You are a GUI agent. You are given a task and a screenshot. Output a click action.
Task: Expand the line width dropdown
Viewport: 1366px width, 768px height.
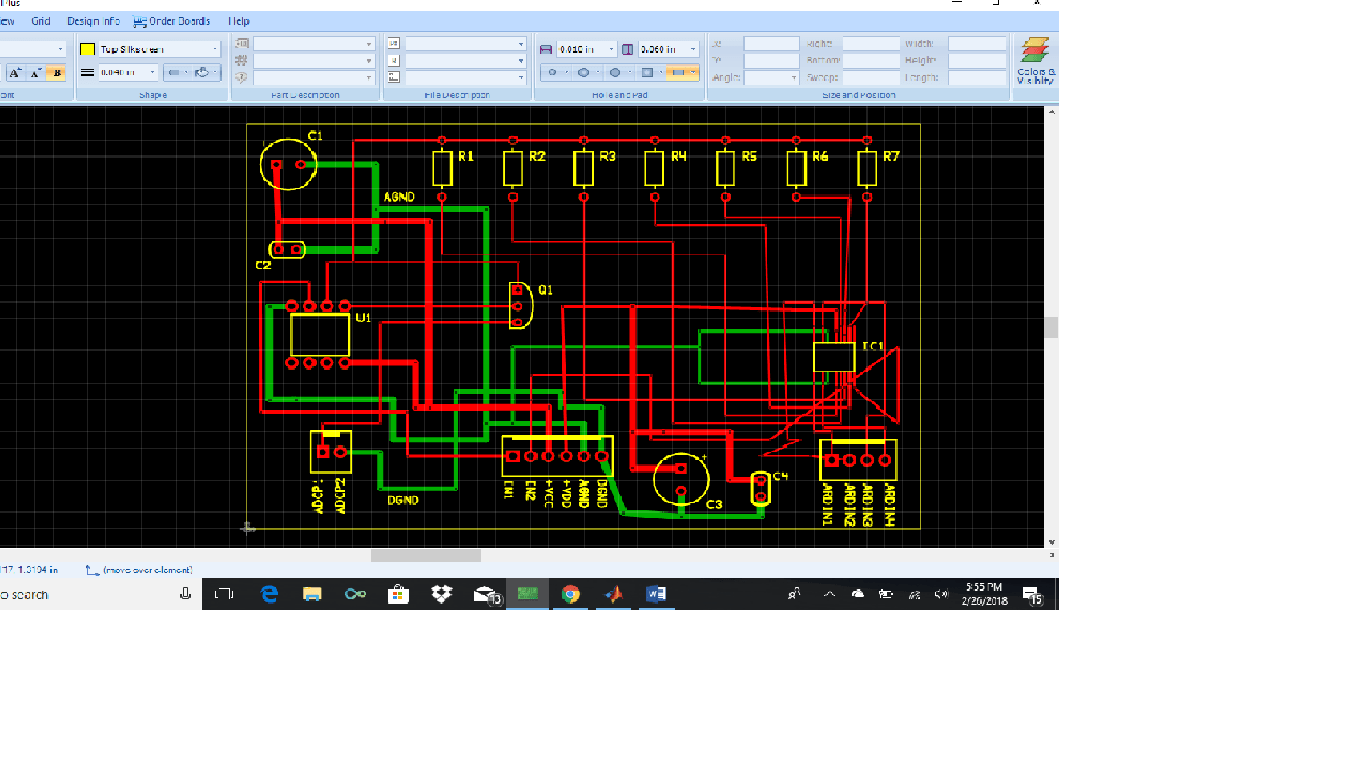(152, 72)
